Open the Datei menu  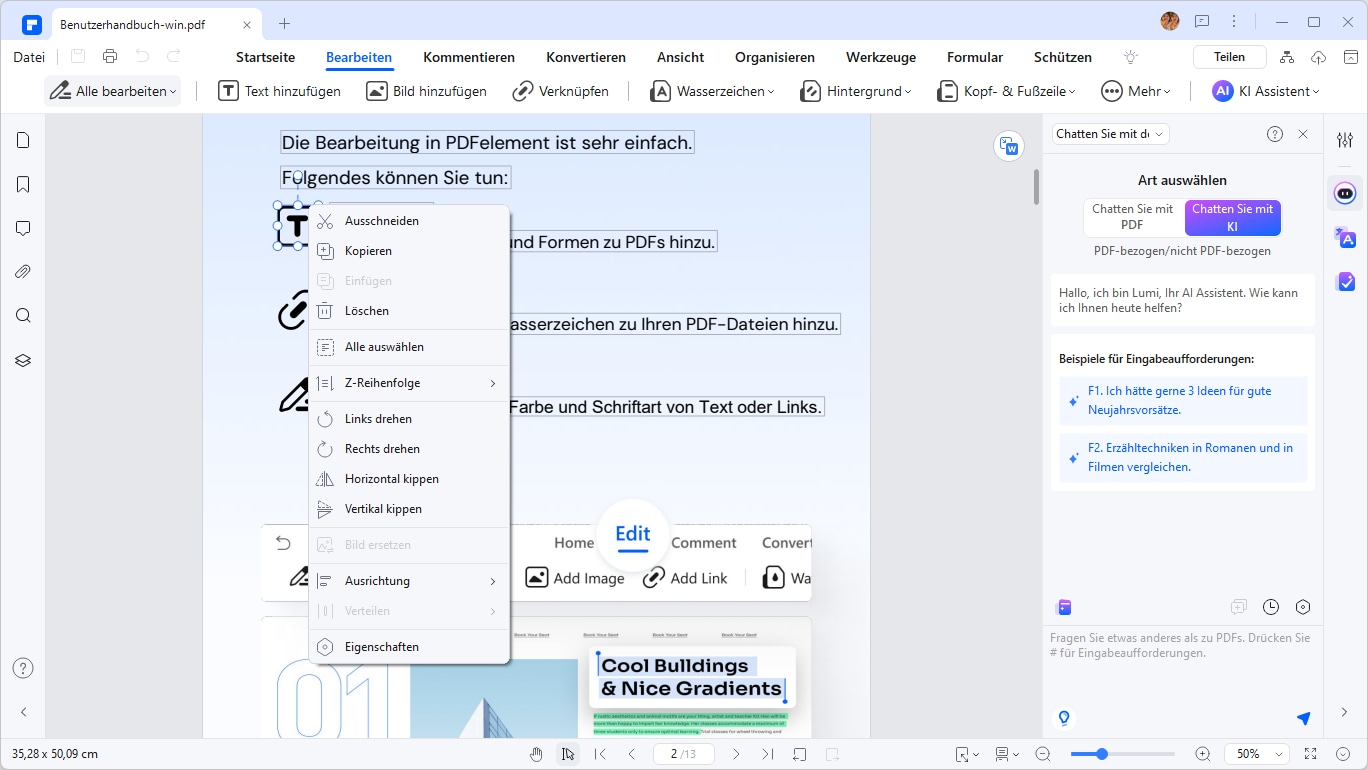(x=29, y=58)
